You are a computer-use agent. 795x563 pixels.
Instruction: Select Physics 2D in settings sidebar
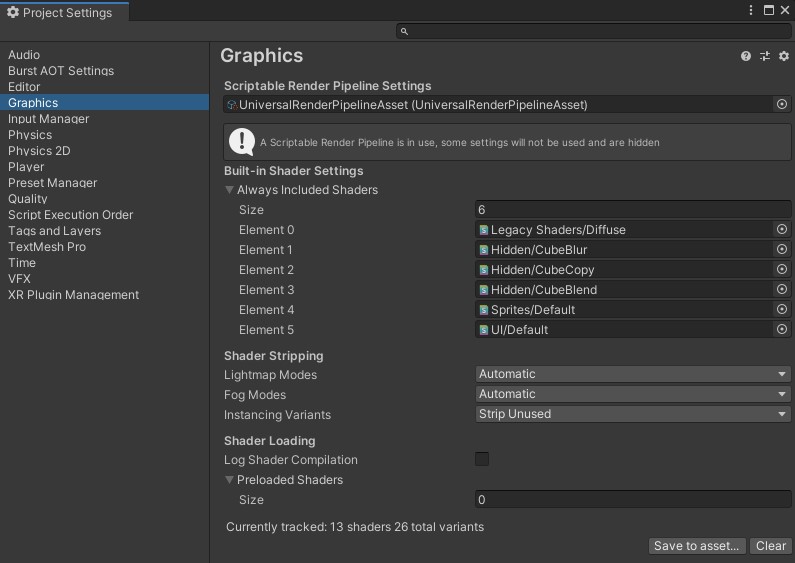[x=39, y=151]
